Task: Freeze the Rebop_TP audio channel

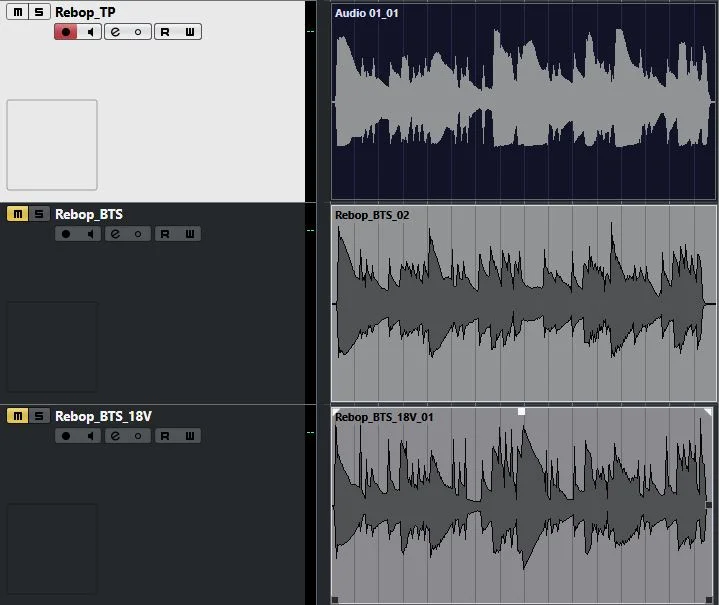Action: 138,32
